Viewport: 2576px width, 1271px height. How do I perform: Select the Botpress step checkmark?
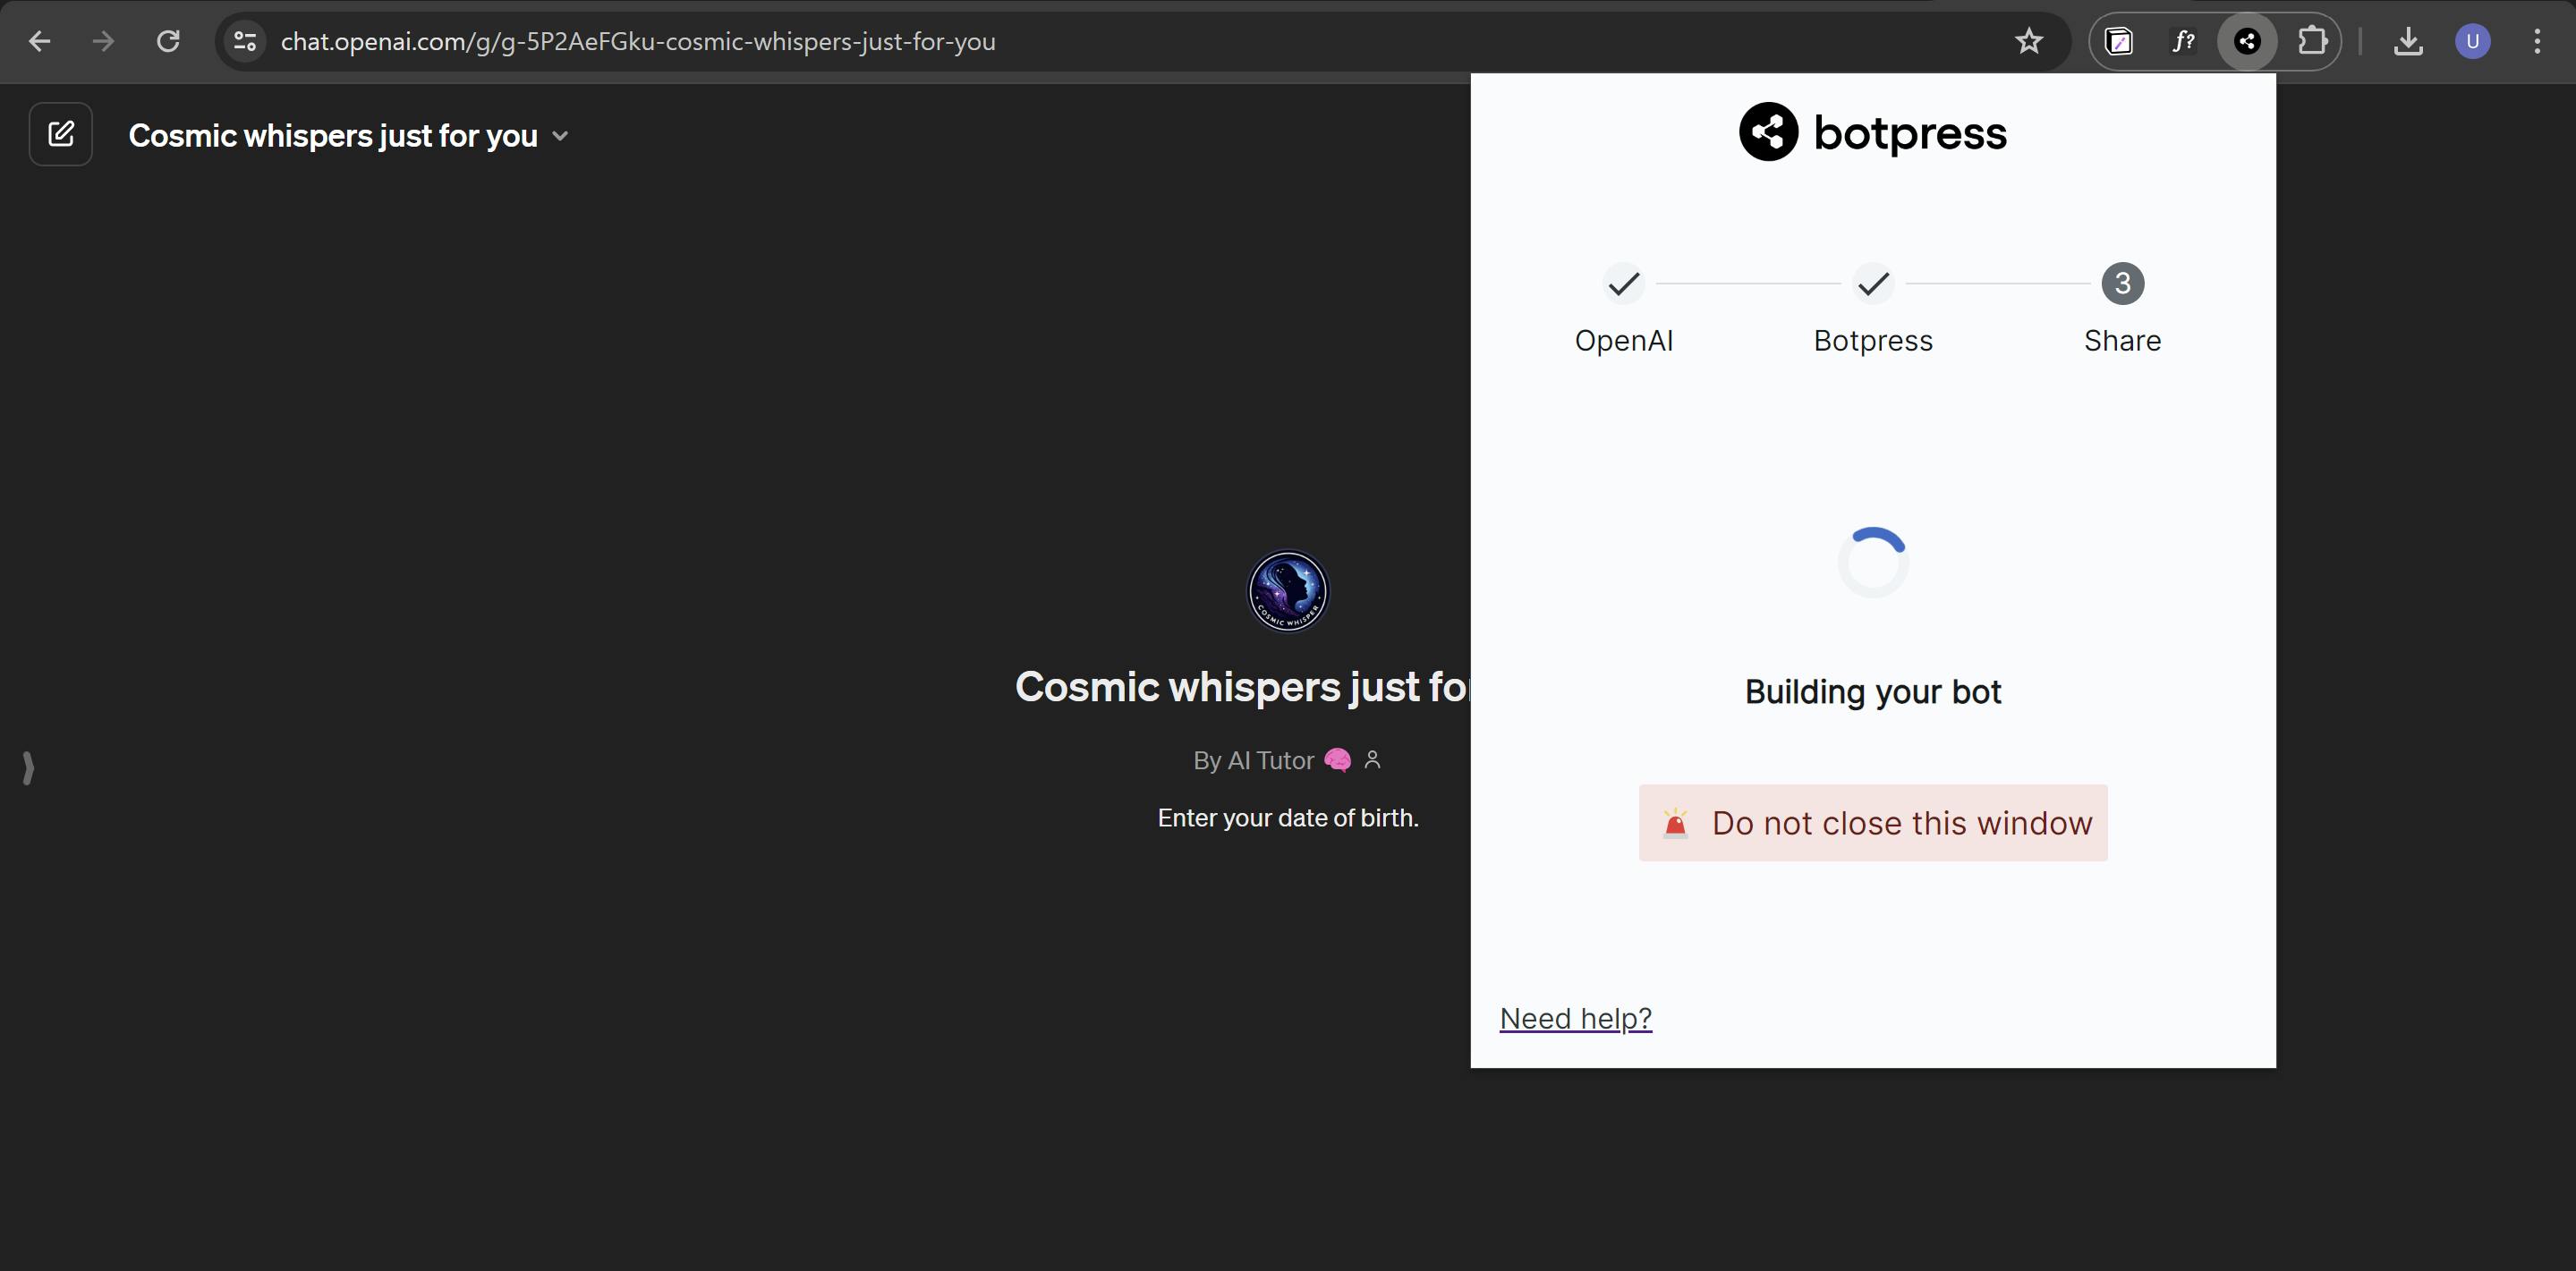(1872, 284)
